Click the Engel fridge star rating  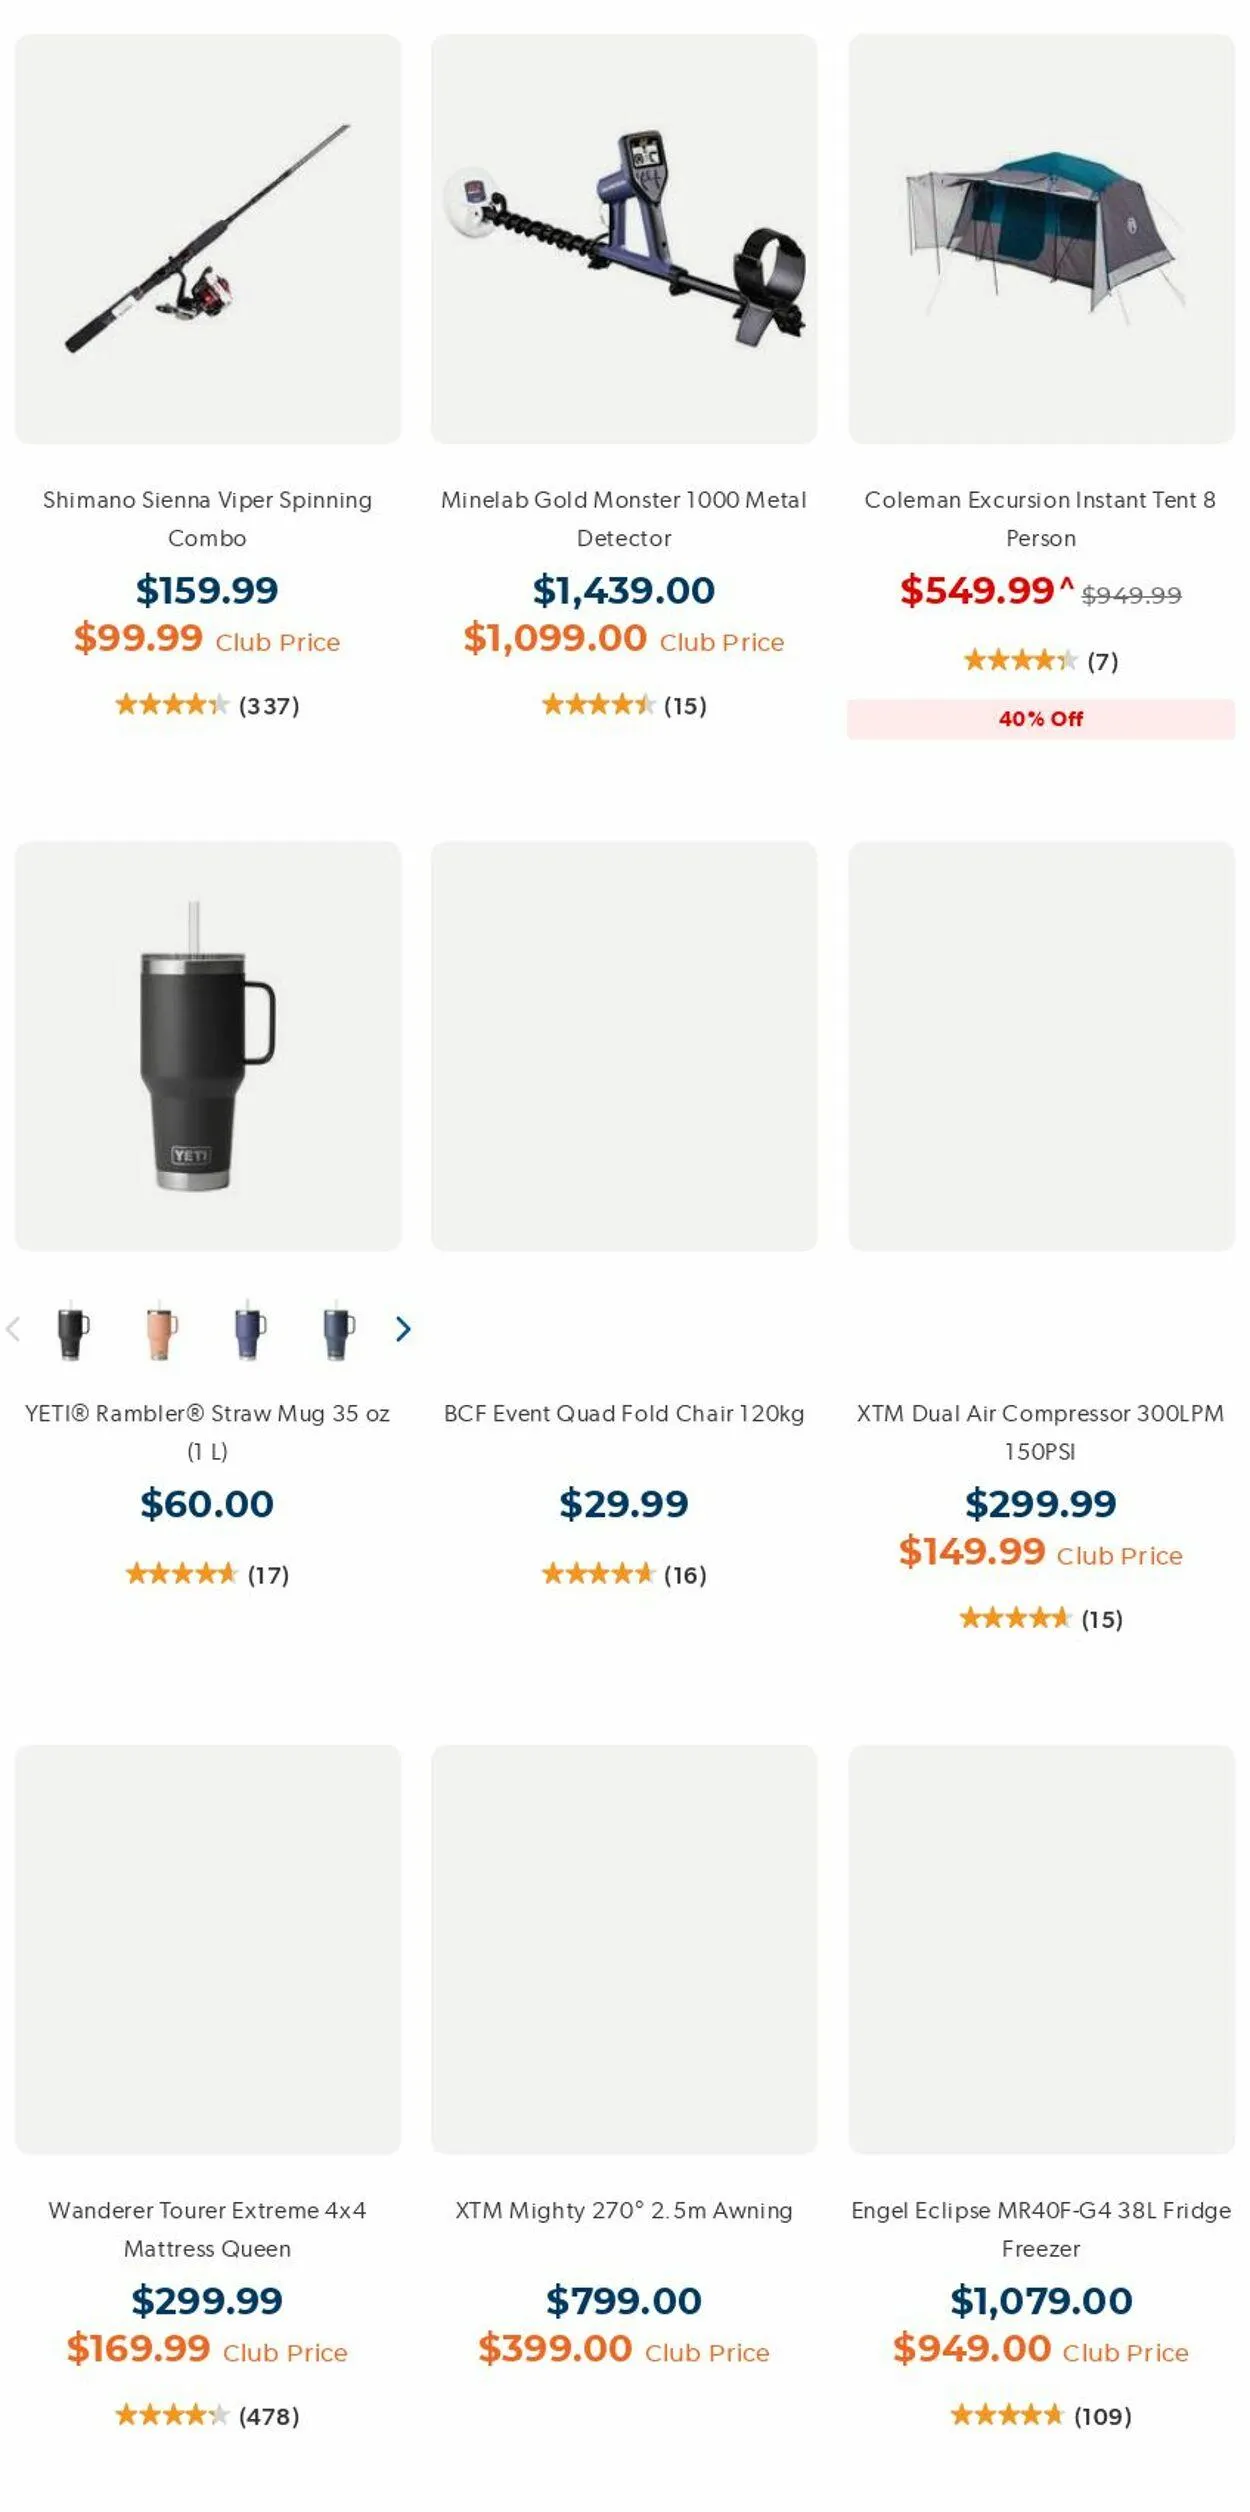(1006, 2416)
